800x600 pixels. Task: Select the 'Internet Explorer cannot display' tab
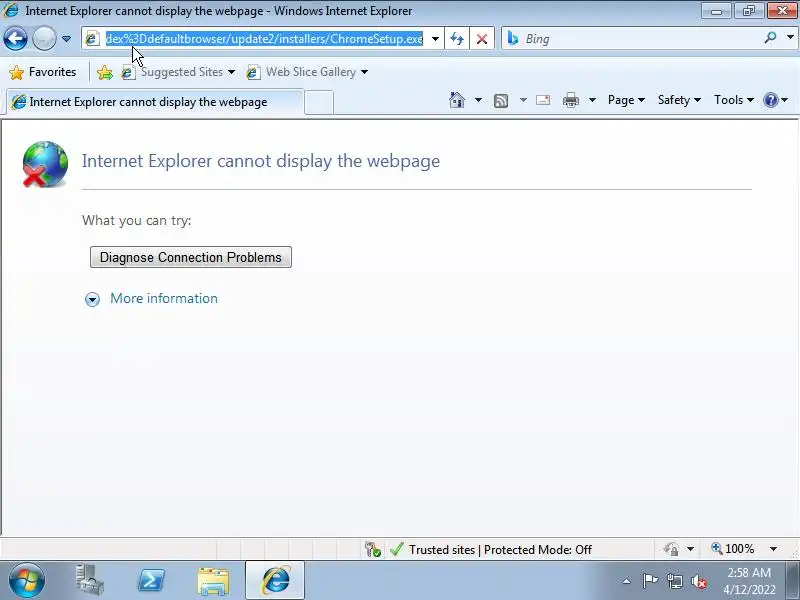pos(153,102)
